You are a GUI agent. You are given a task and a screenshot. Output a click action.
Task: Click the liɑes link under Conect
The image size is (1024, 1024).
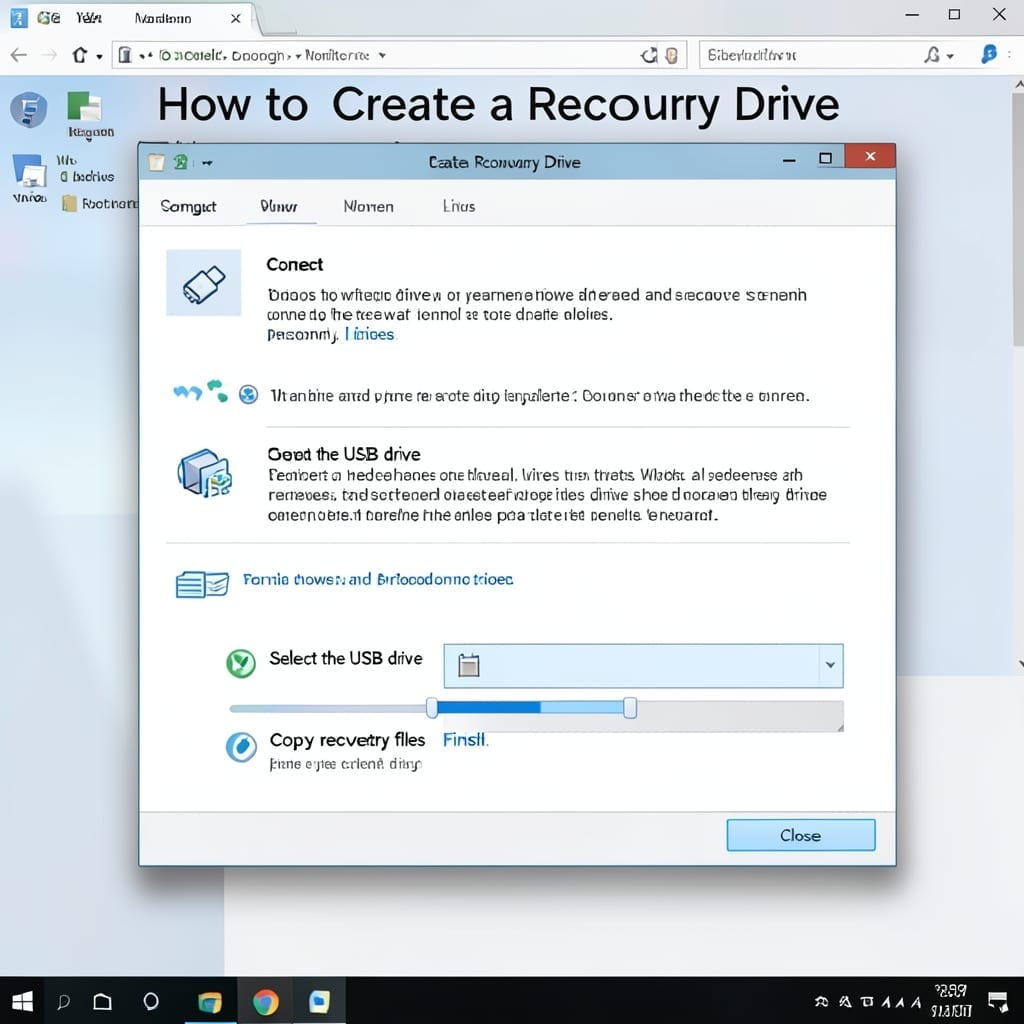coord(370,334)
